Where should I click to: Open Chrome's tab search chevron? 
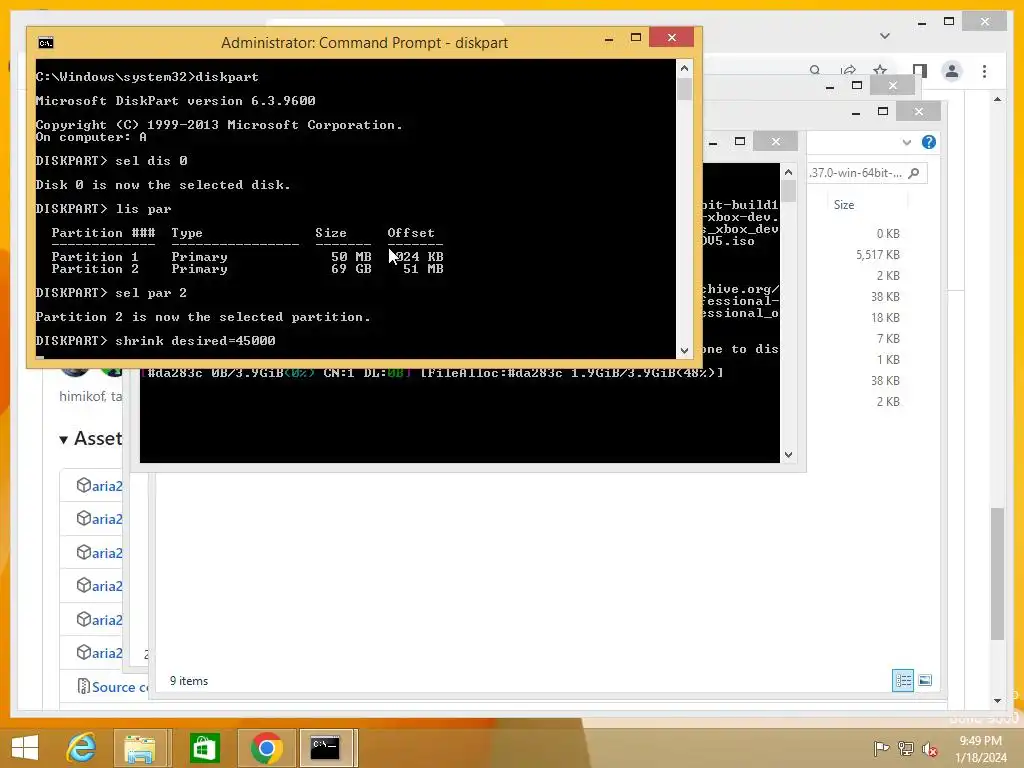(x=885, y=36)
